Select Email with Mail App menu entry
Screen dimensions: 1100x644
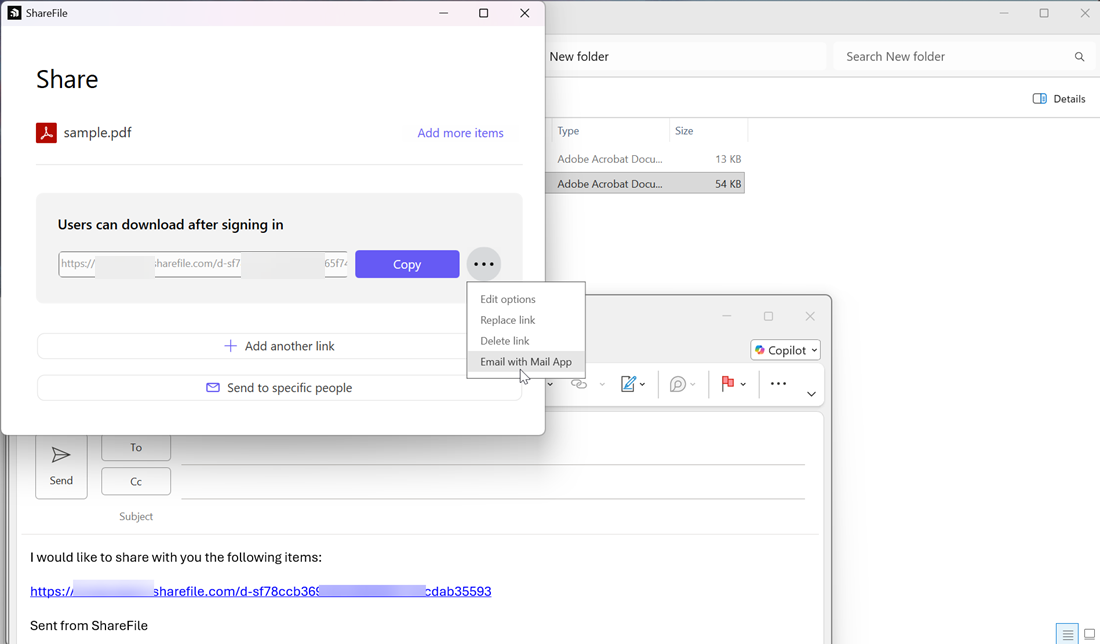526,362
